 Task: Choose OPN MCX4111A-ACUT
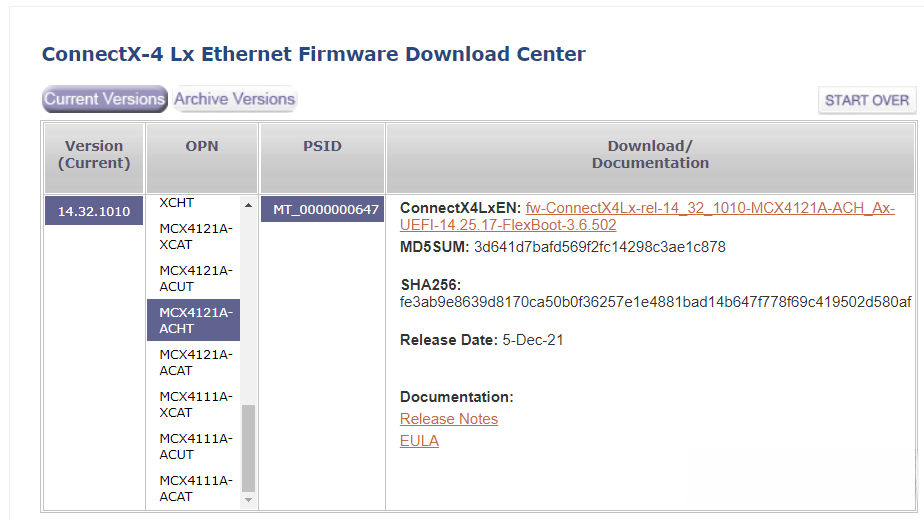coord(193,446)
